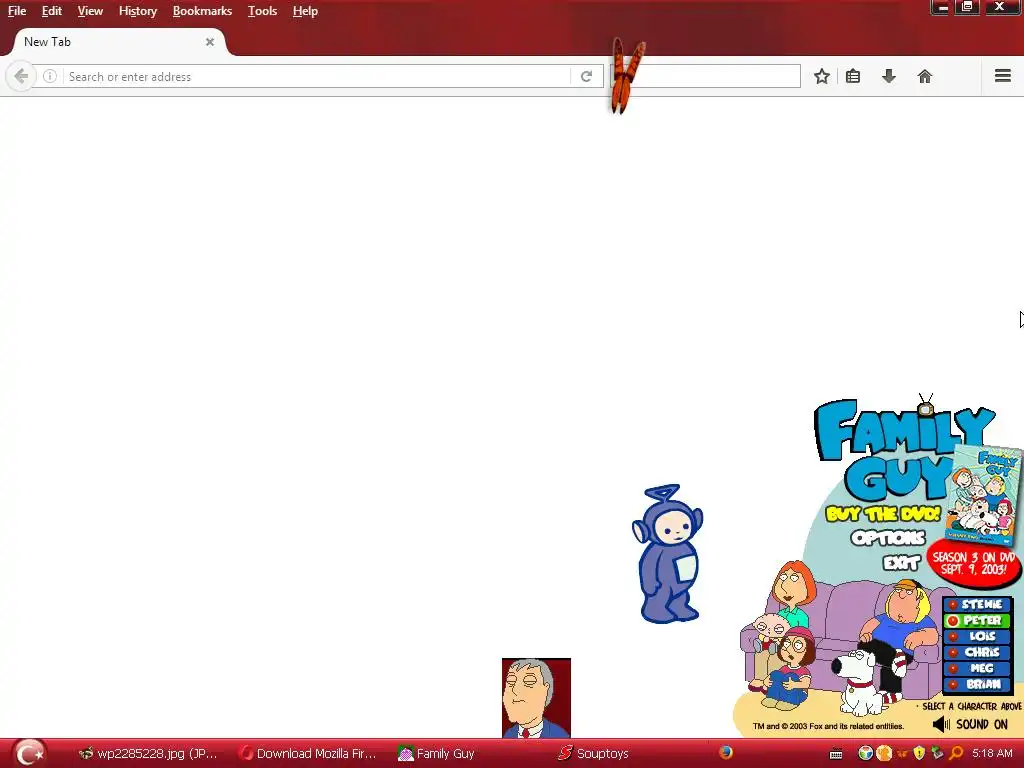Open the Tools menu
The image size is (1024, 768).
[263, 11]
